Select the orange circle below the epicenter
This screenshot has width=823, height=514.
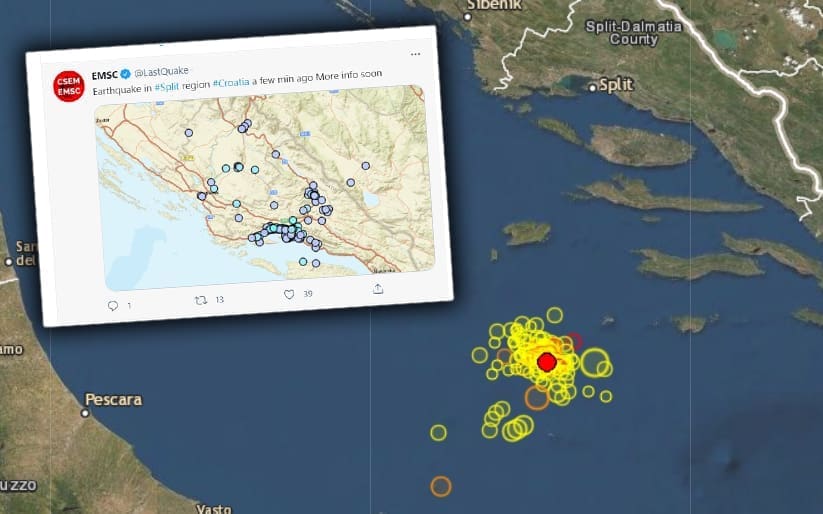coord(537,398)
